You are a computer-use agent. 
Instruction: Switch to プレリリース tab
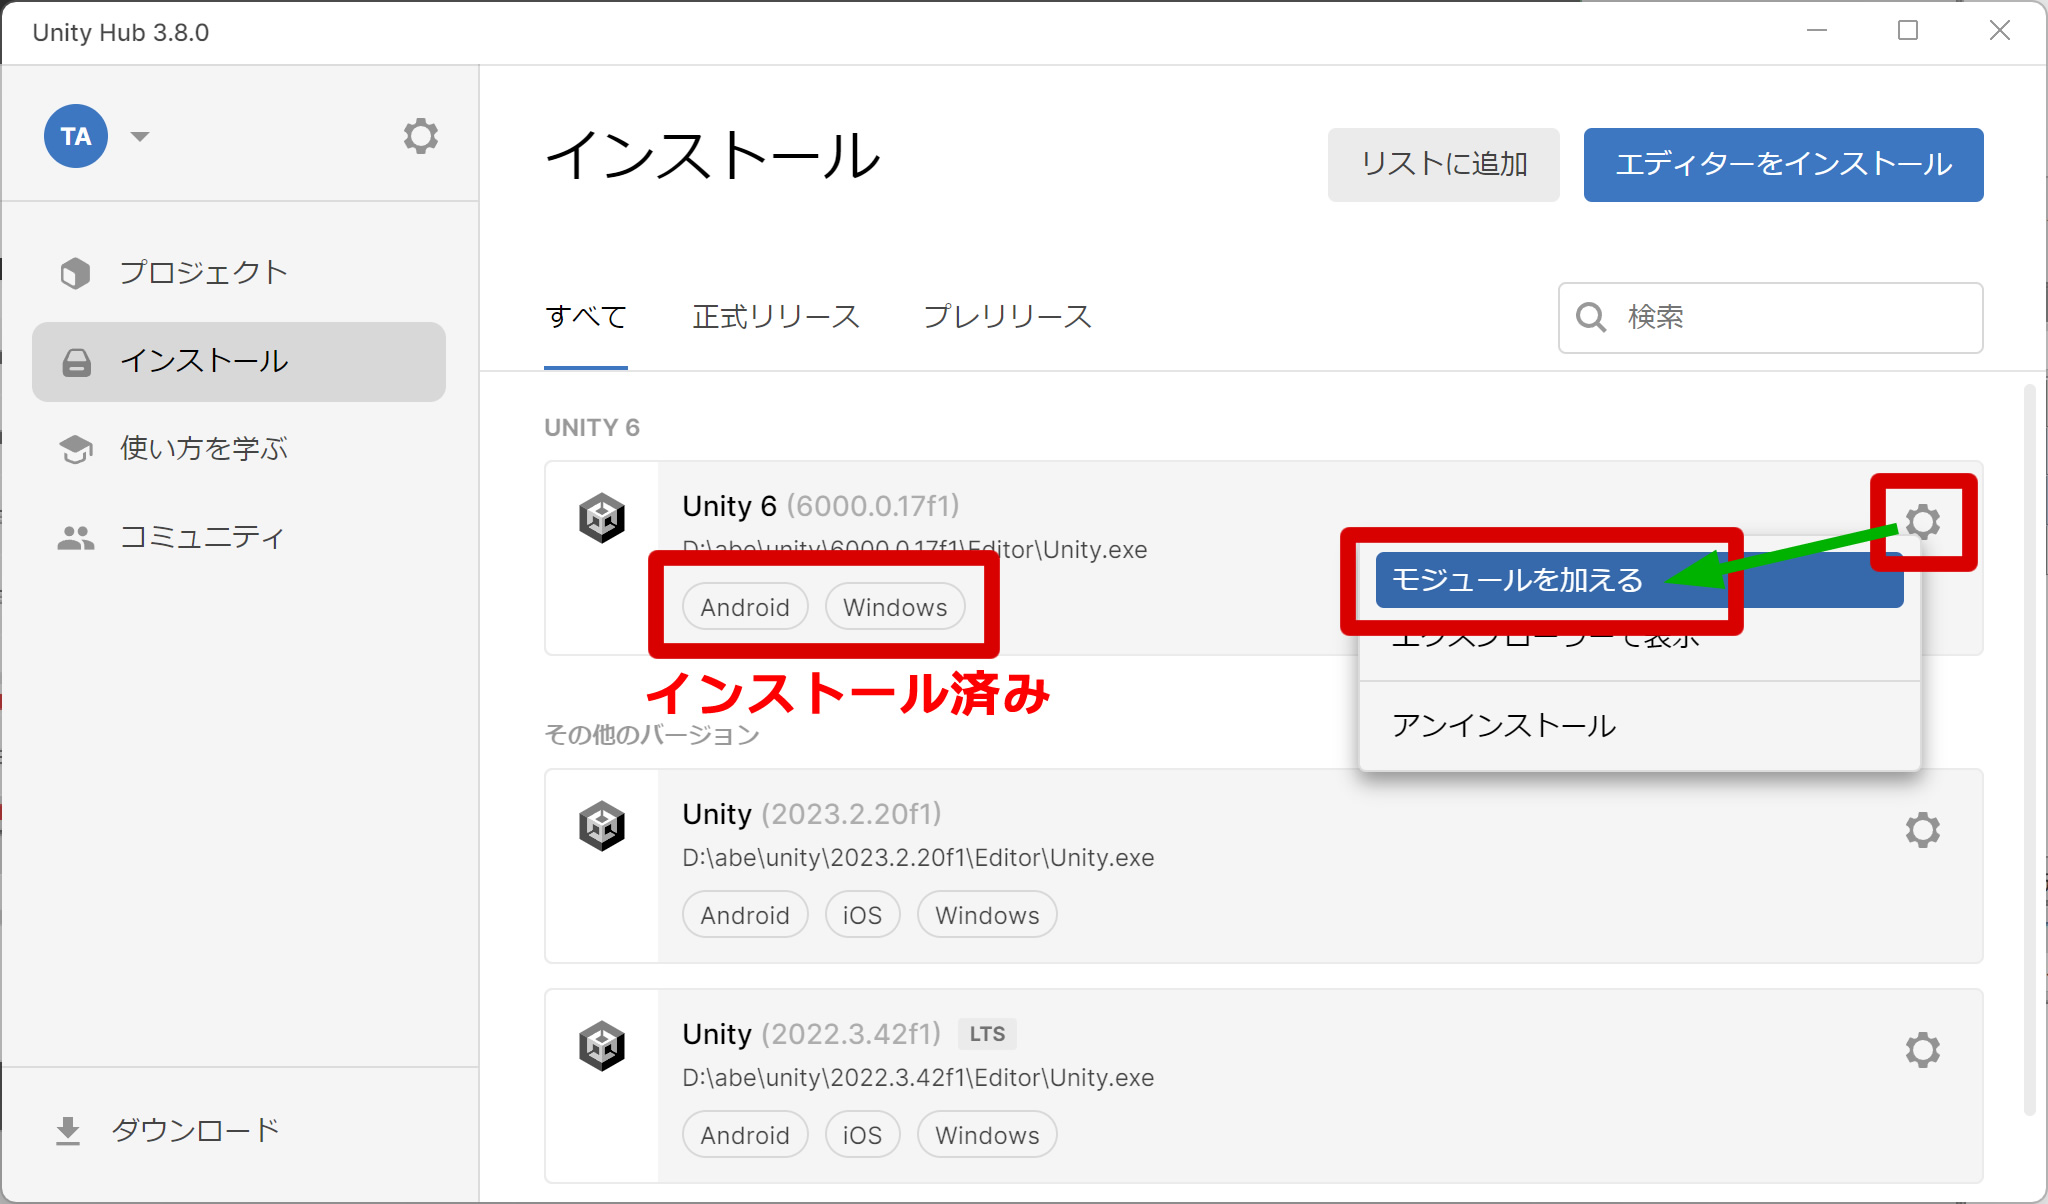pyautogui.click(x=1007, y=317)
